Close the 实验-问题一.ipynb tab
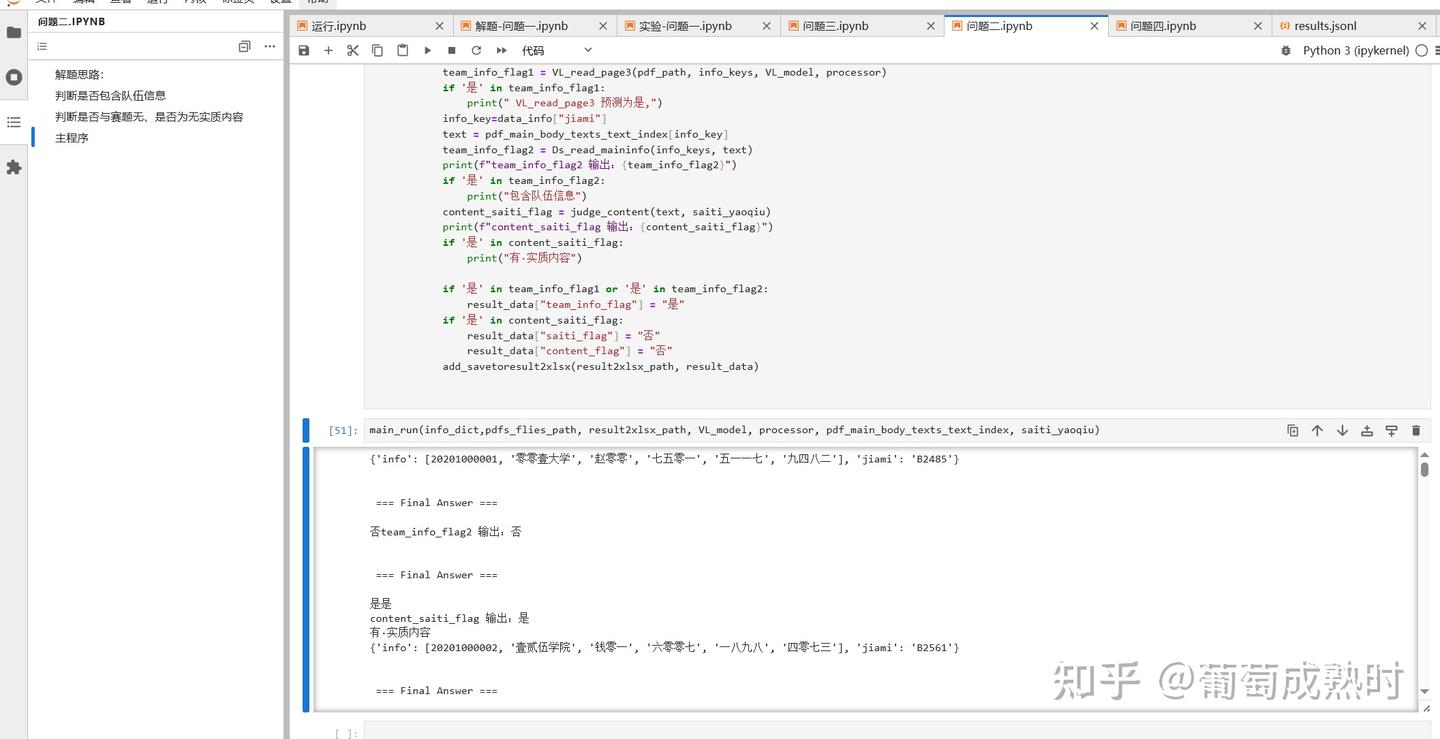1440x739 pixels. pyautogui.click(x=767, y=26)
